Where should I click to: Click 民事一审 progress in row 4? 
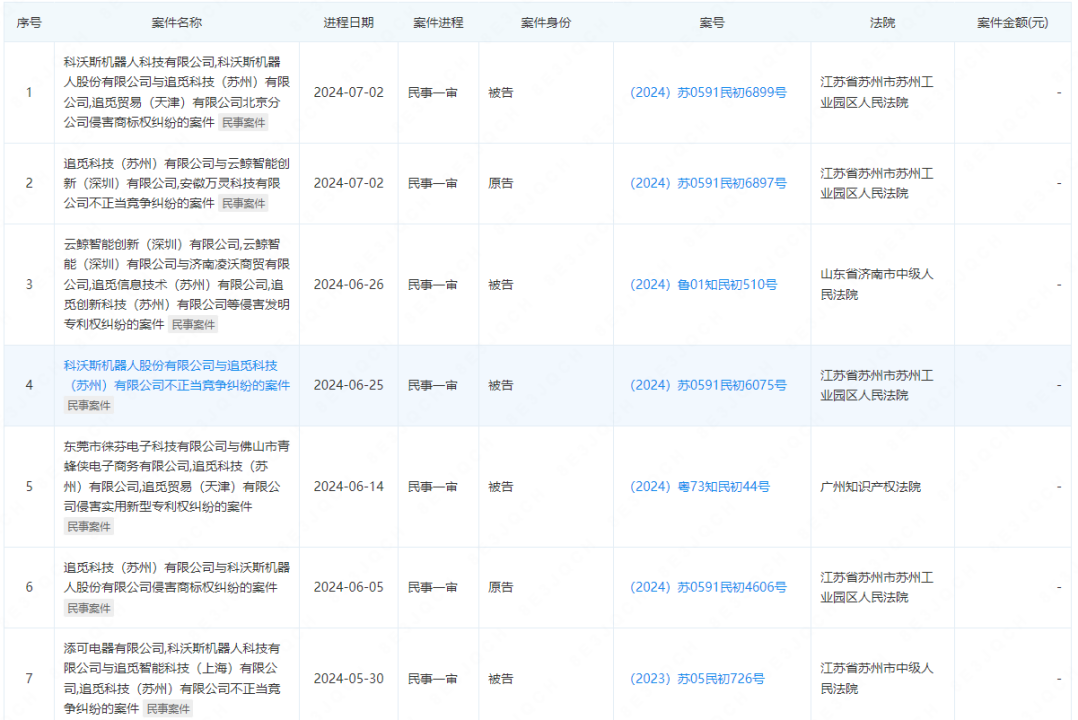tap(432, 386)
